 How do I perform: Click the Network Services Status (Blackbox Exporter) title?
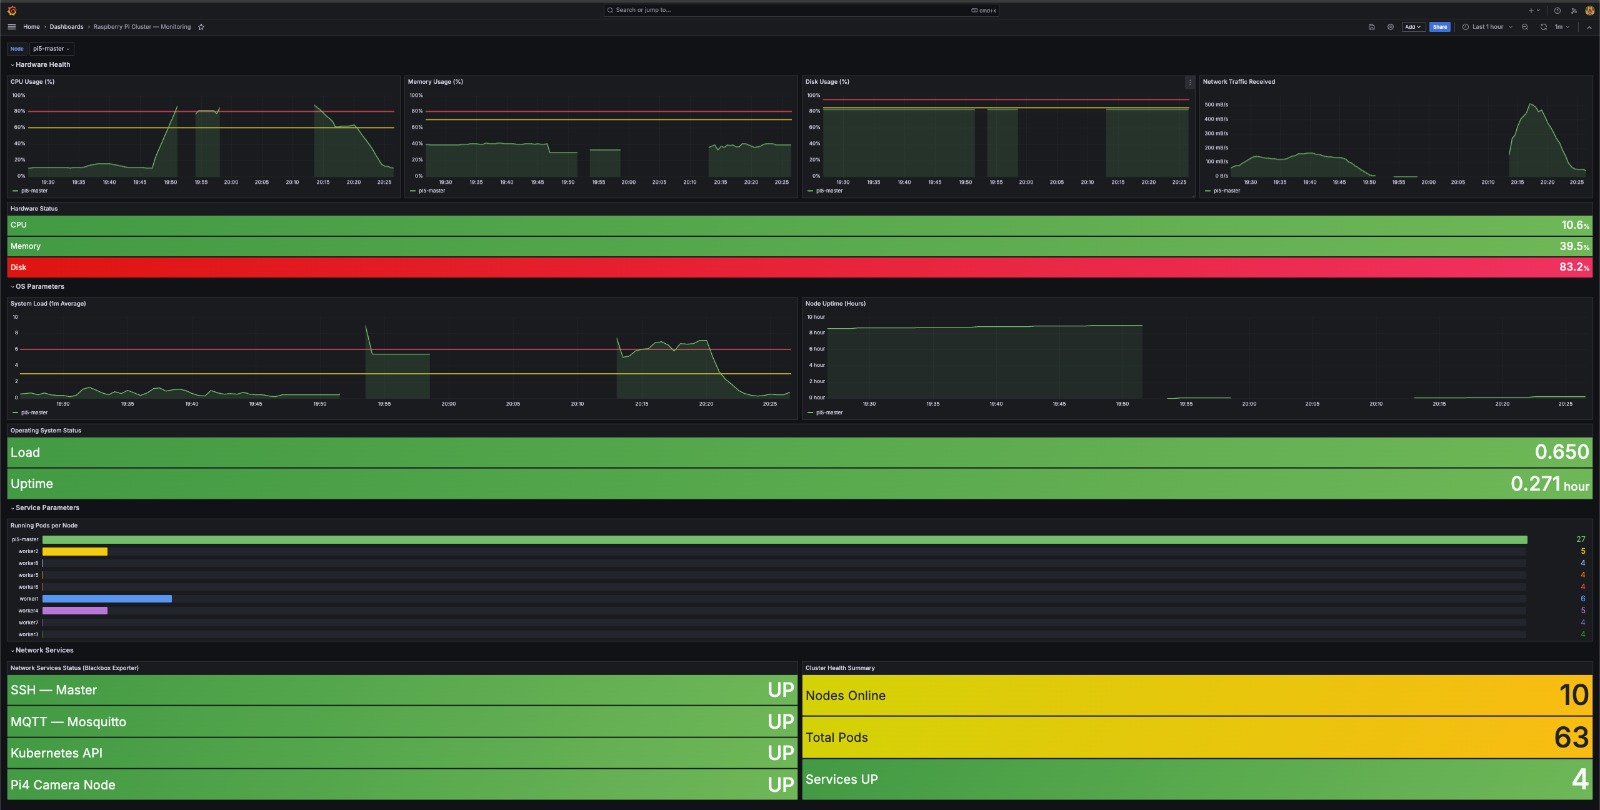click(74, 668)
